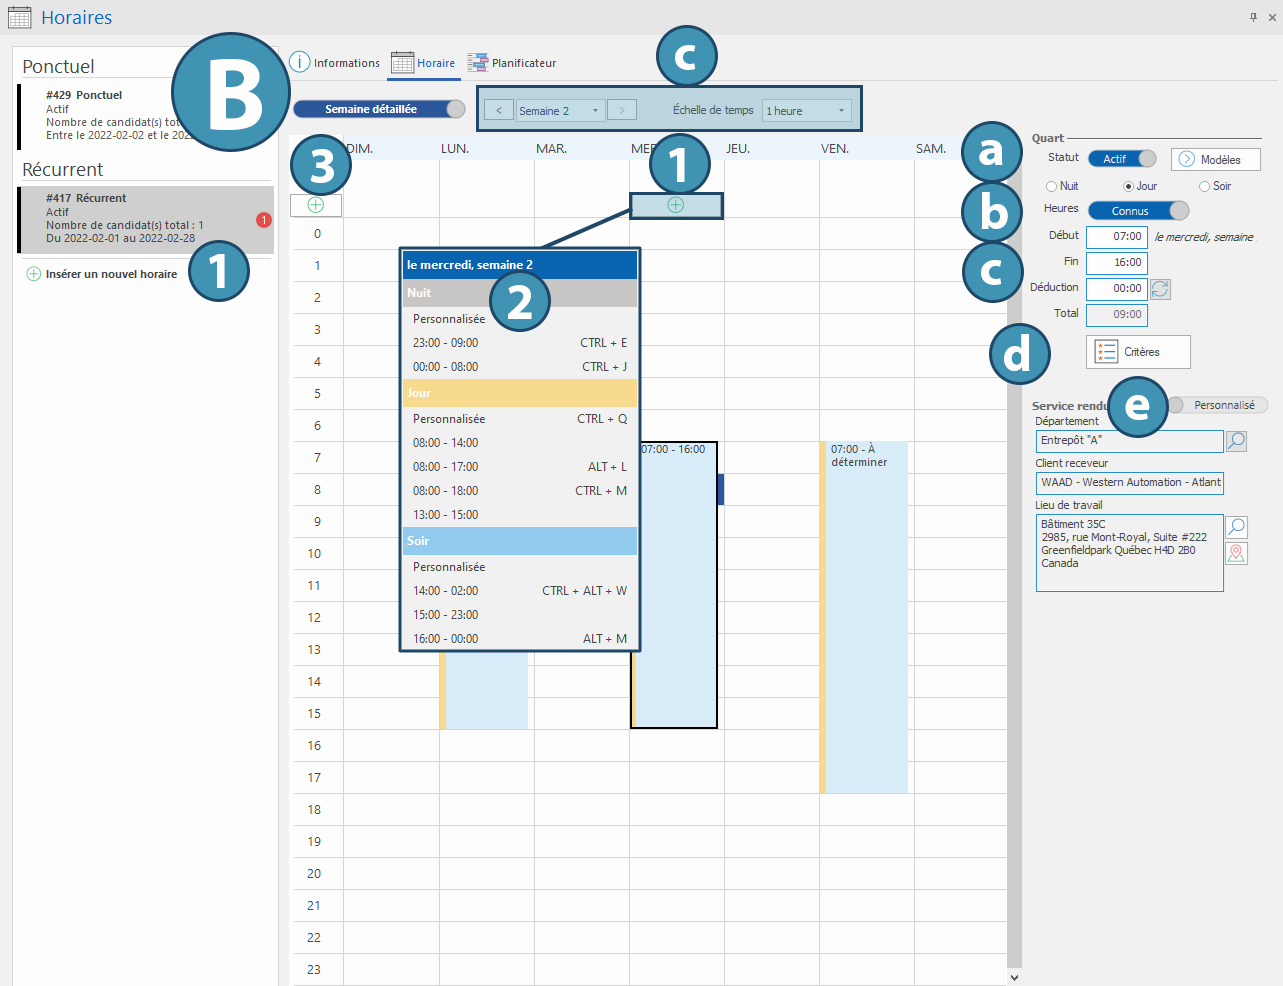Open the Planificateur tab

512,63
